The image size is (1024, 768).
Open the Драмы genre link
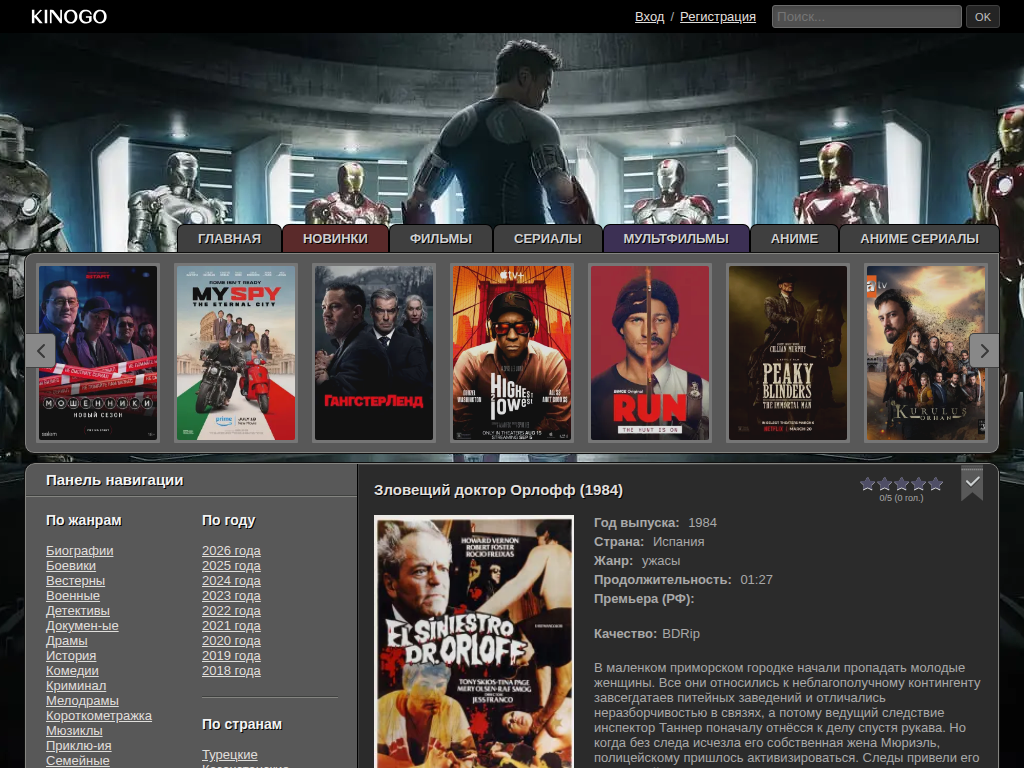pyautogui.click(x=67, y=641)
